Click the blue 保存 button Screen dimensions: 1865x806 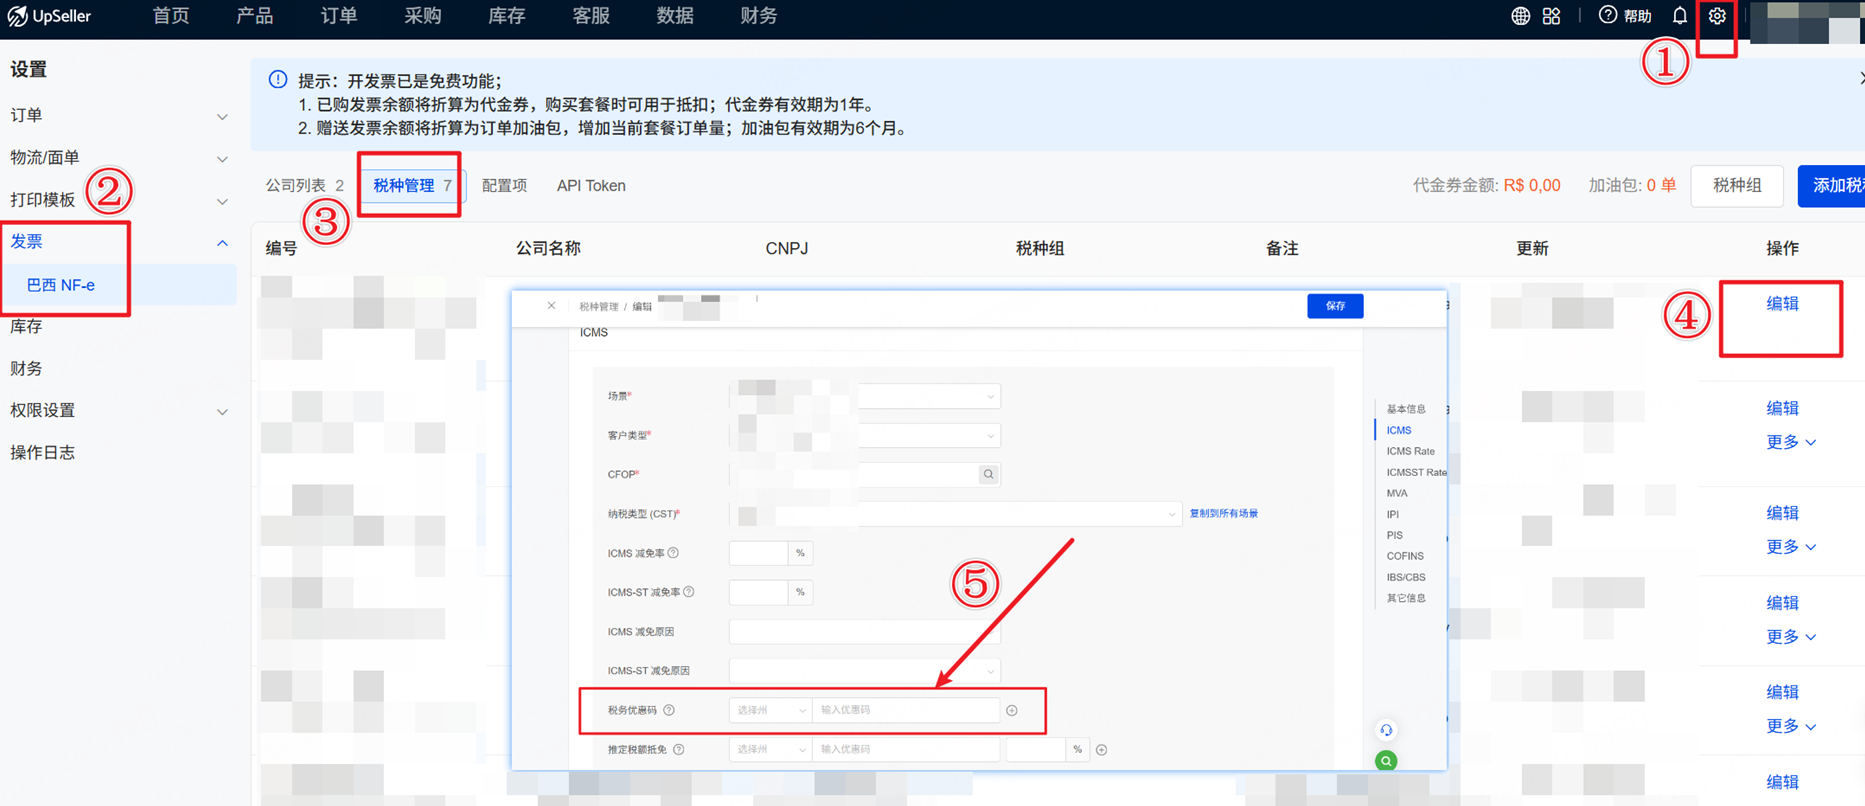coord(1335,306)
